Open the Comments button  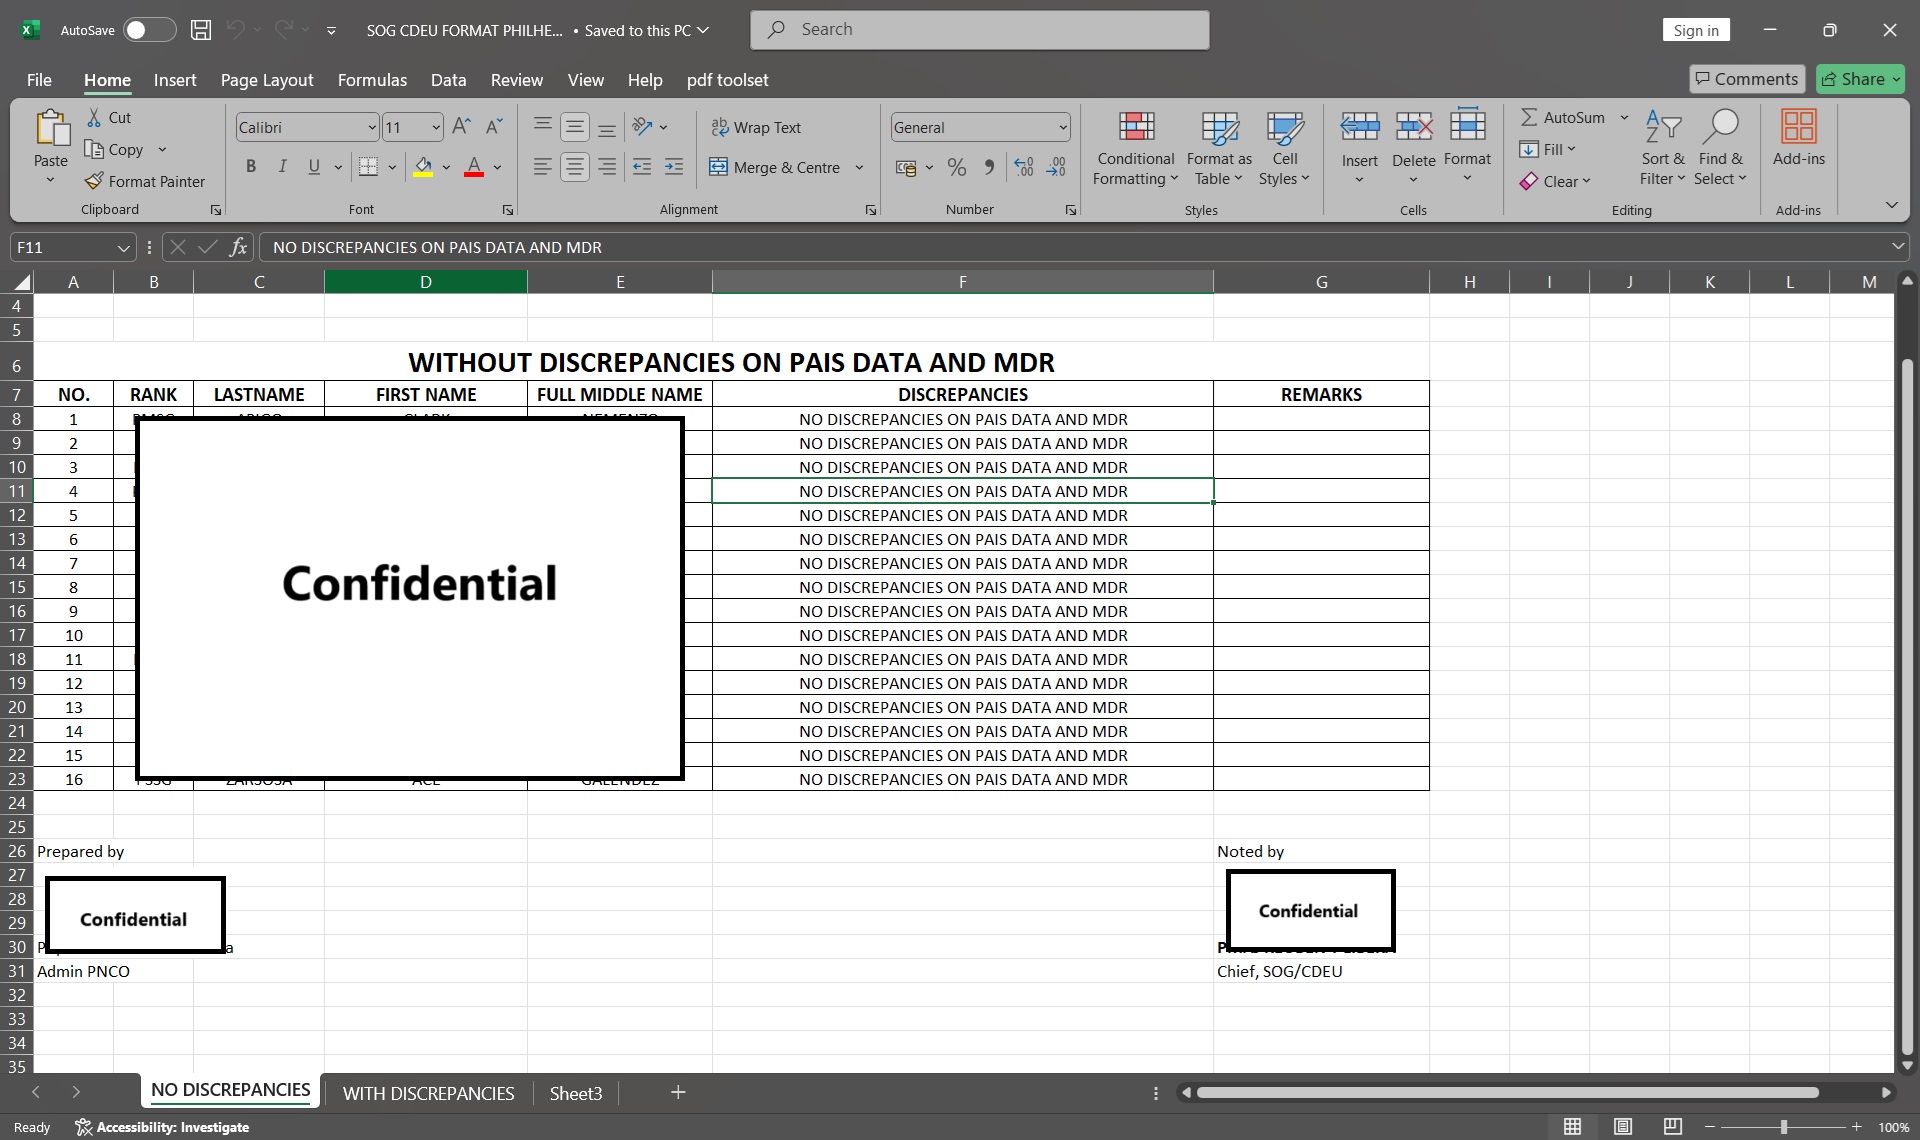(1747, 79)
